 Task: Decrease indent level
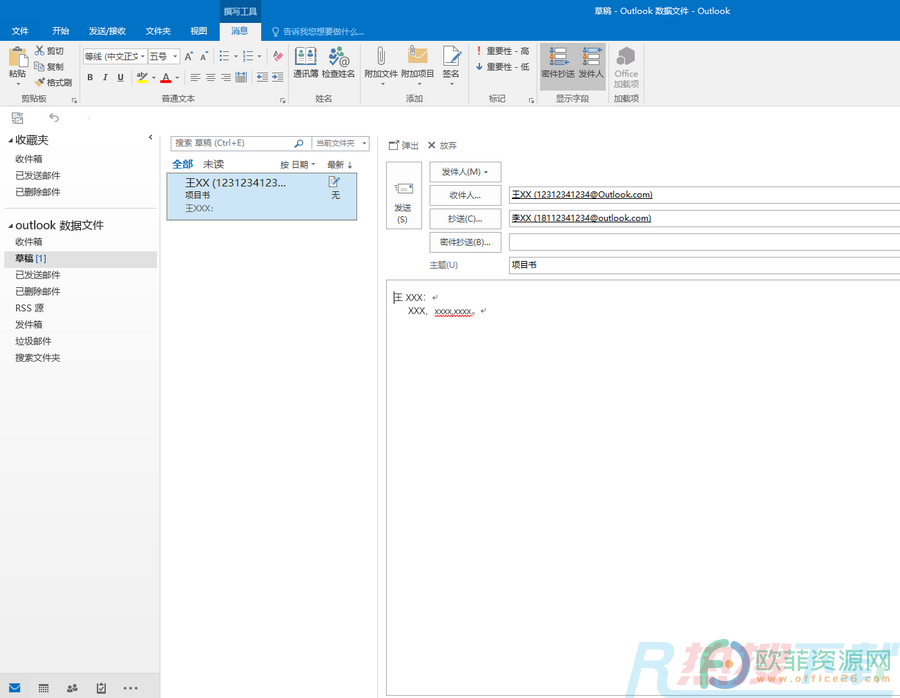[x=262, y=77]
